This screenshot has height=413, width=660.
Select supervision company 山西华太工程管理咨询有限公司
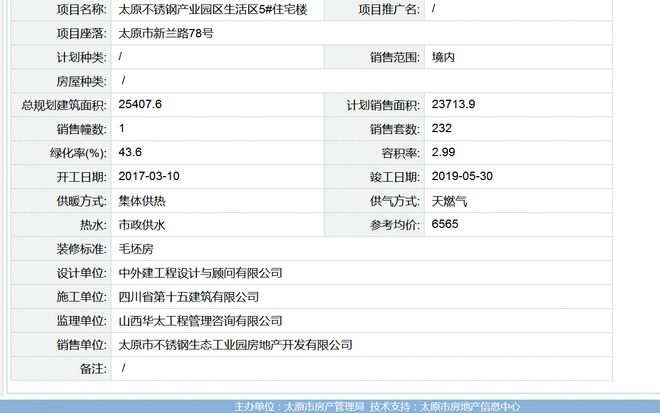click(200, 321)
